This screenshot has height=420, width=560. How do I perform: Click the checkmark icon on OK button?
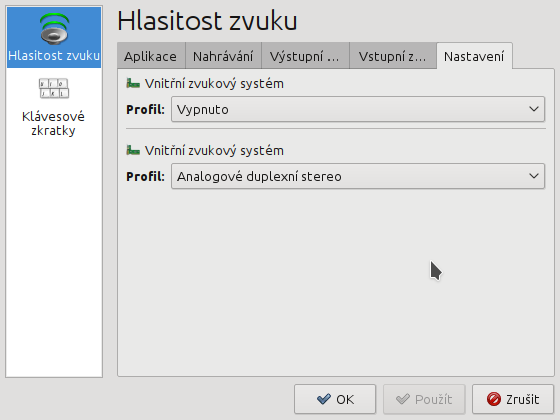[x=324, y=399]
